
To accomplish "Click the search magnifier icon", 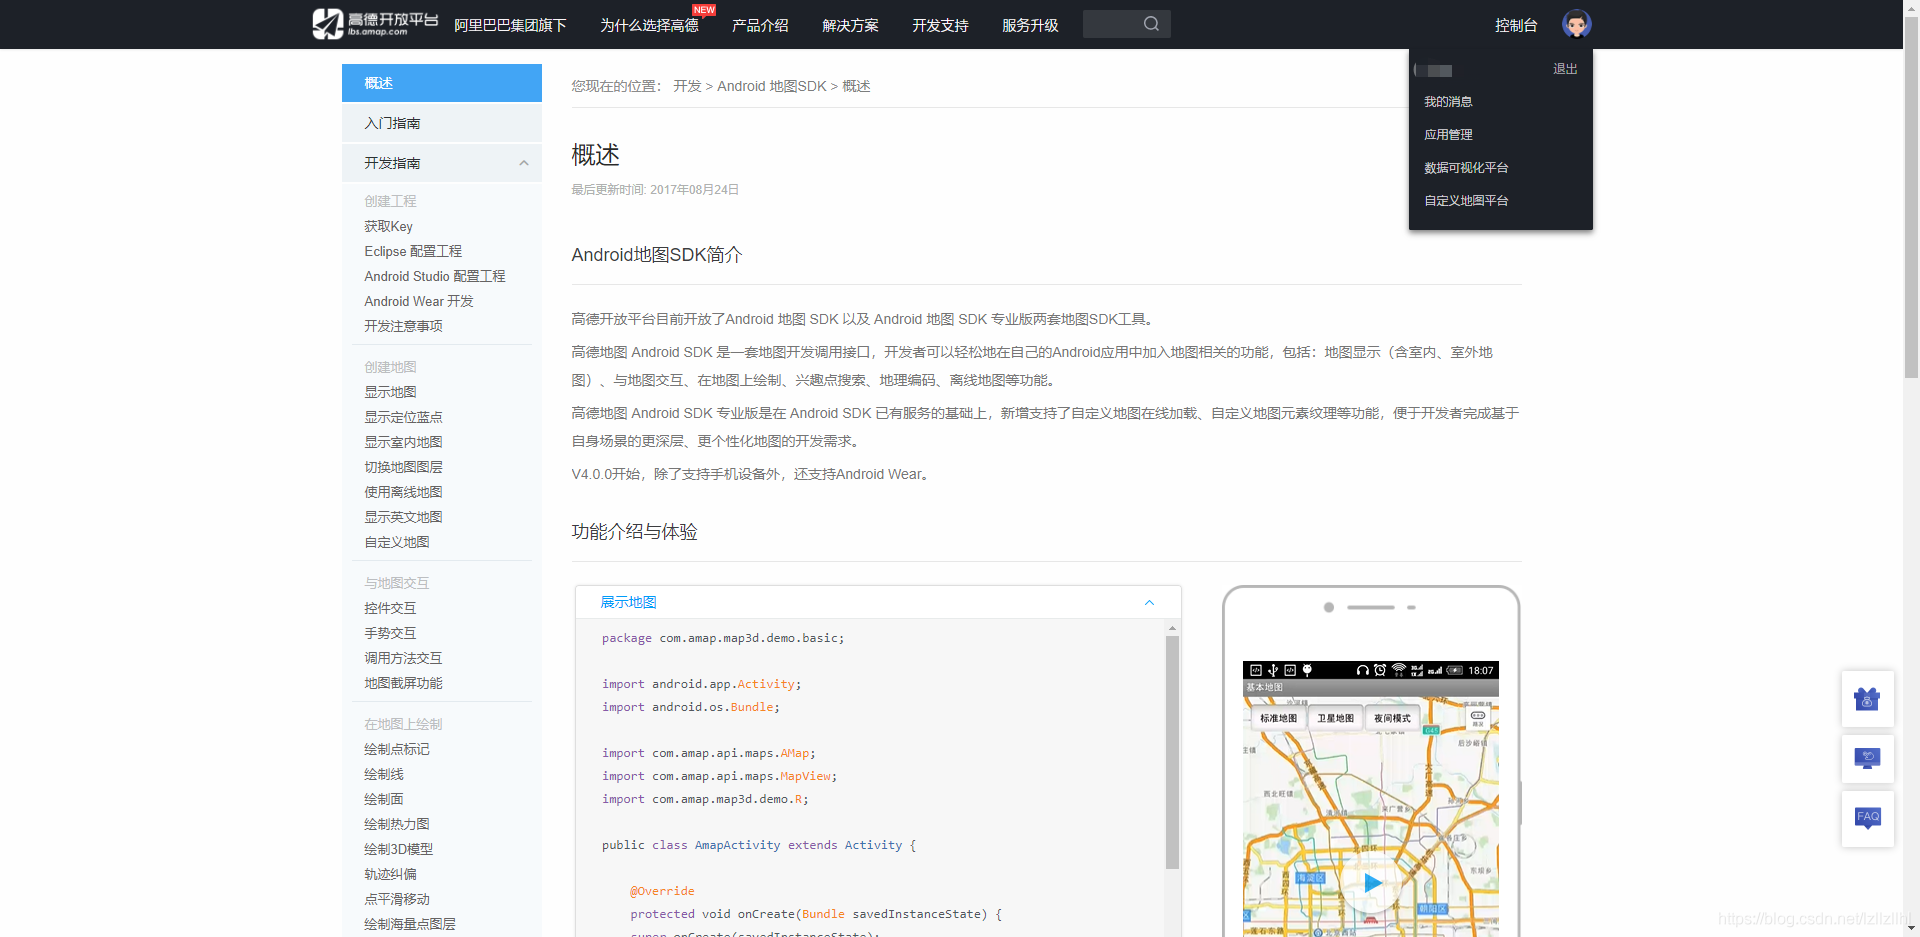I will click(x=1151, y=24).
